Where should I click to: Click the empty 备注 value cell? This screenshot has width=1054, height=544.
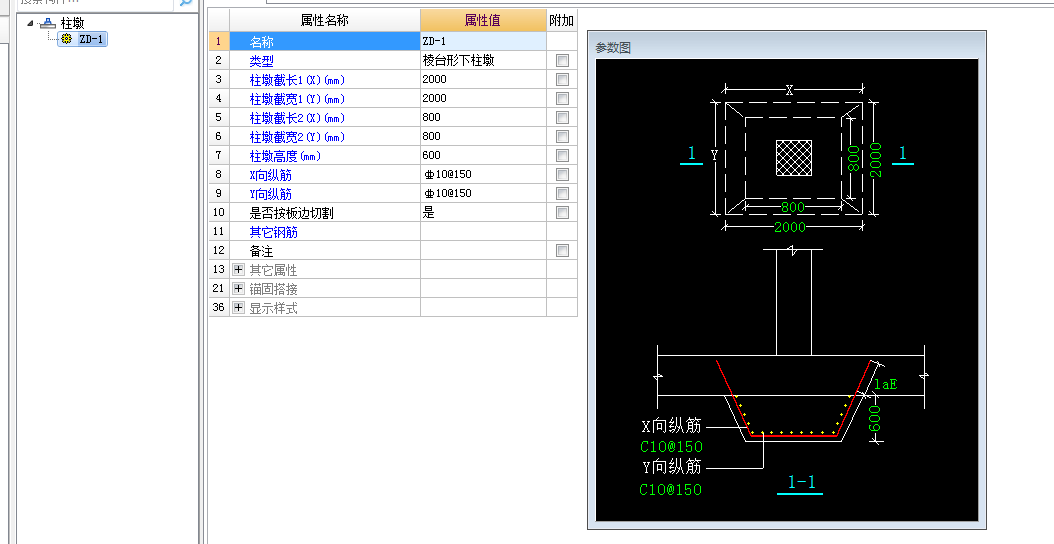483,250
